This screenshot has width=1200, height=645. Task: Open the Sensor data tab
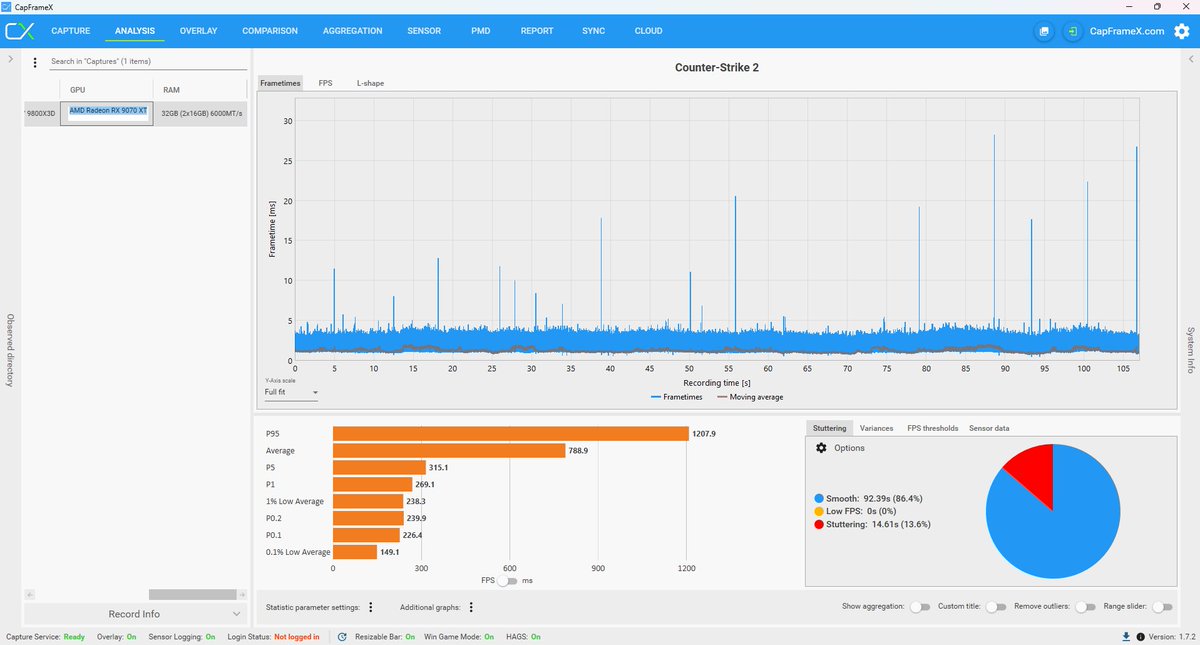(x=989, y=428)
